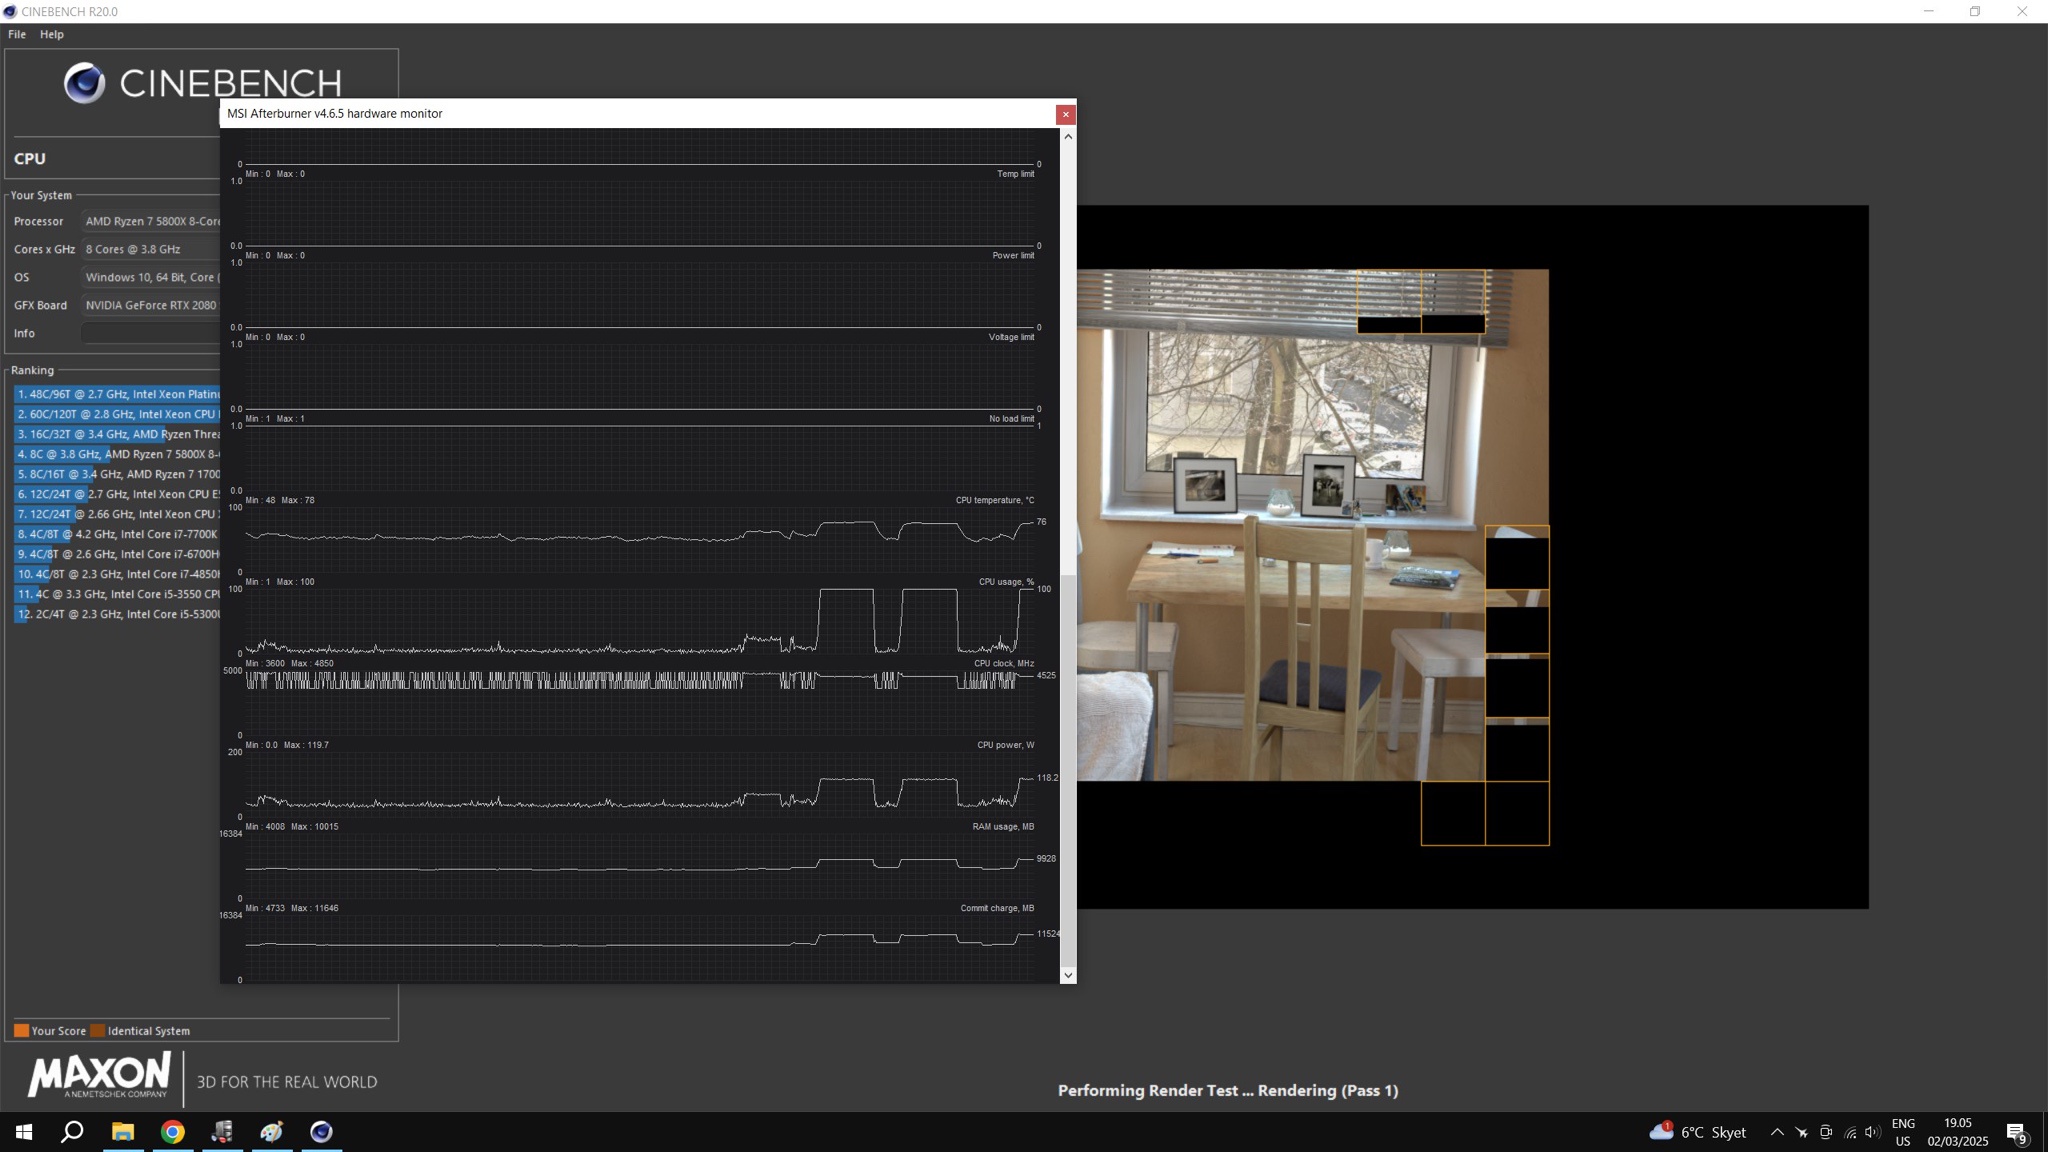Click the MAXON logo at bottom left
Screen dimensions: 2048x1152
tap(99, 1076)
